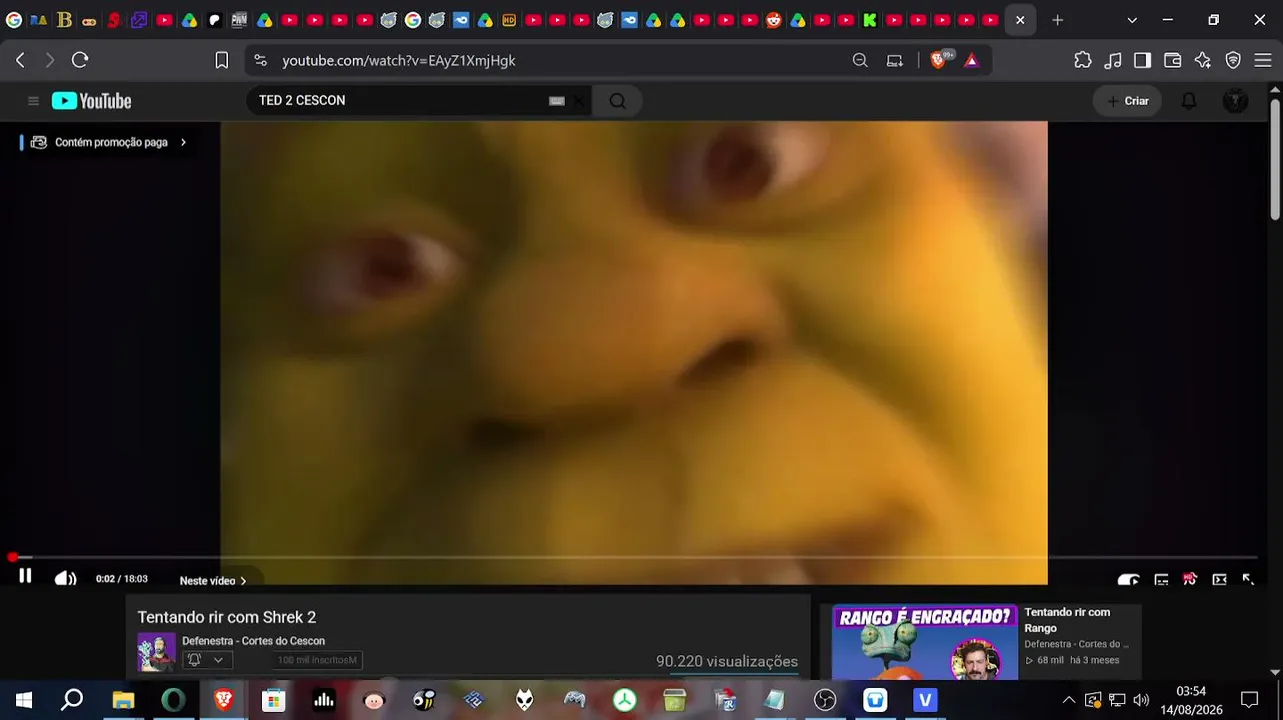Click the address bar URL youtube.com/watch
Image resolution: width=1283 pixels, height=720 pixels.
[x=399, y=60]
